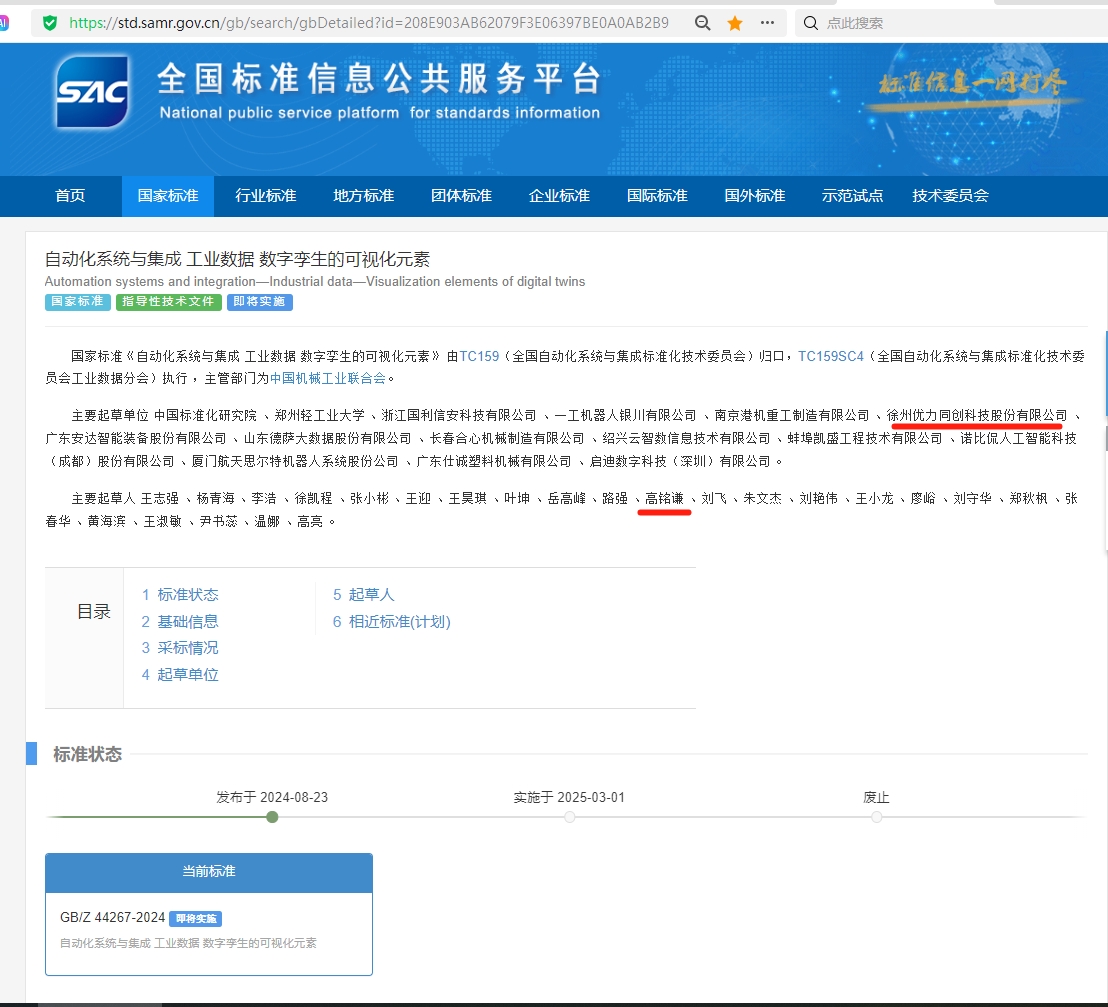Viewport: 1108px width, 1007px height.
Task: Open the three-dot page actions menu
Action: (767, 23)
